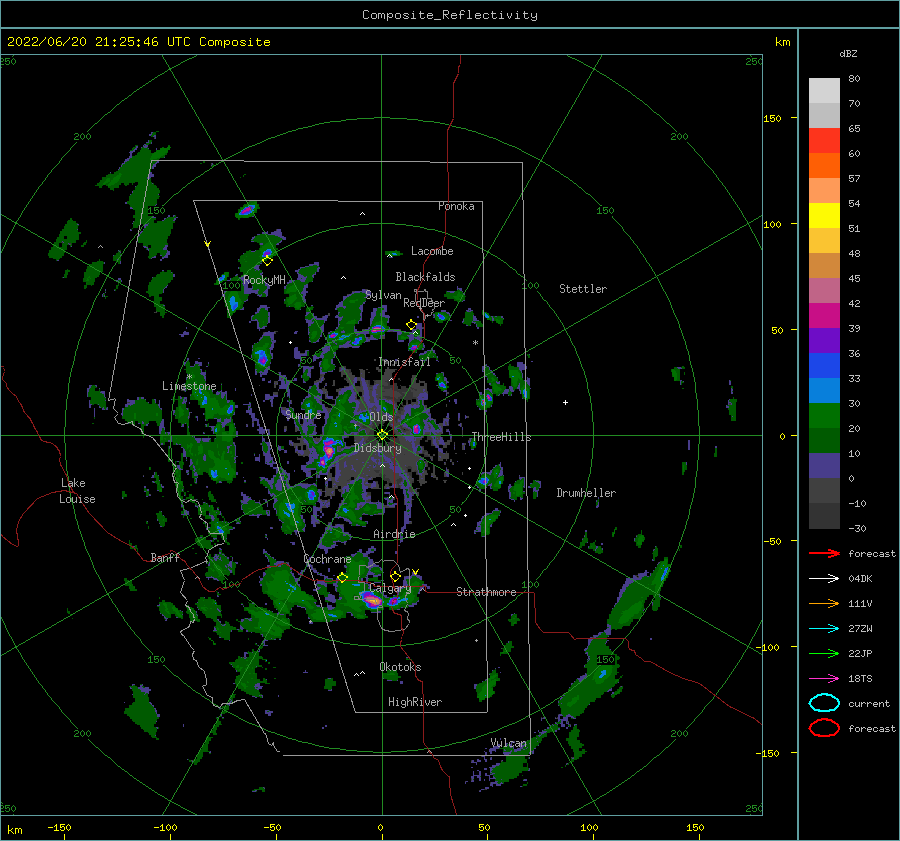The width and height of the screenshot is (900, 841).
Task: Click the yellow marker below Cochrane
Action: pyautogui.click(x=342, y=578)
